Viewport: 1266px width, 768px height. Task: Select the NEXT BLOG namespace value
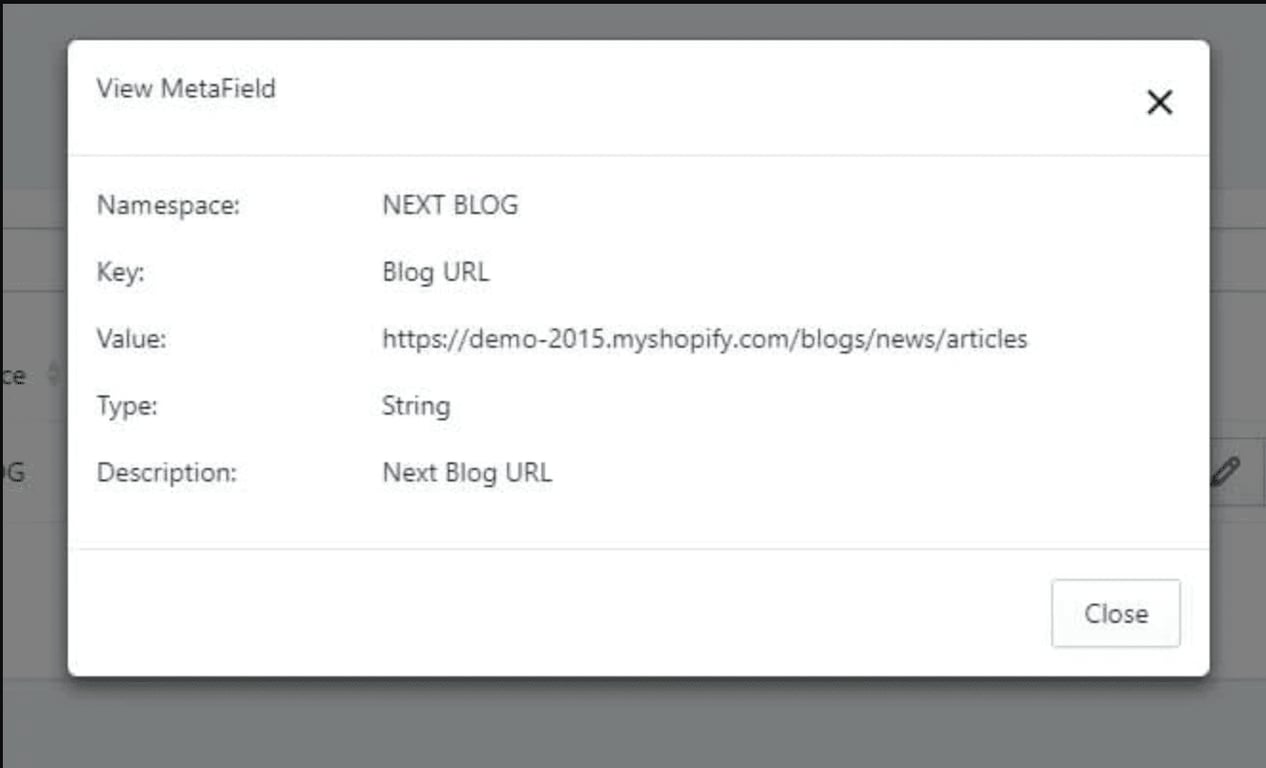[450, 206]
